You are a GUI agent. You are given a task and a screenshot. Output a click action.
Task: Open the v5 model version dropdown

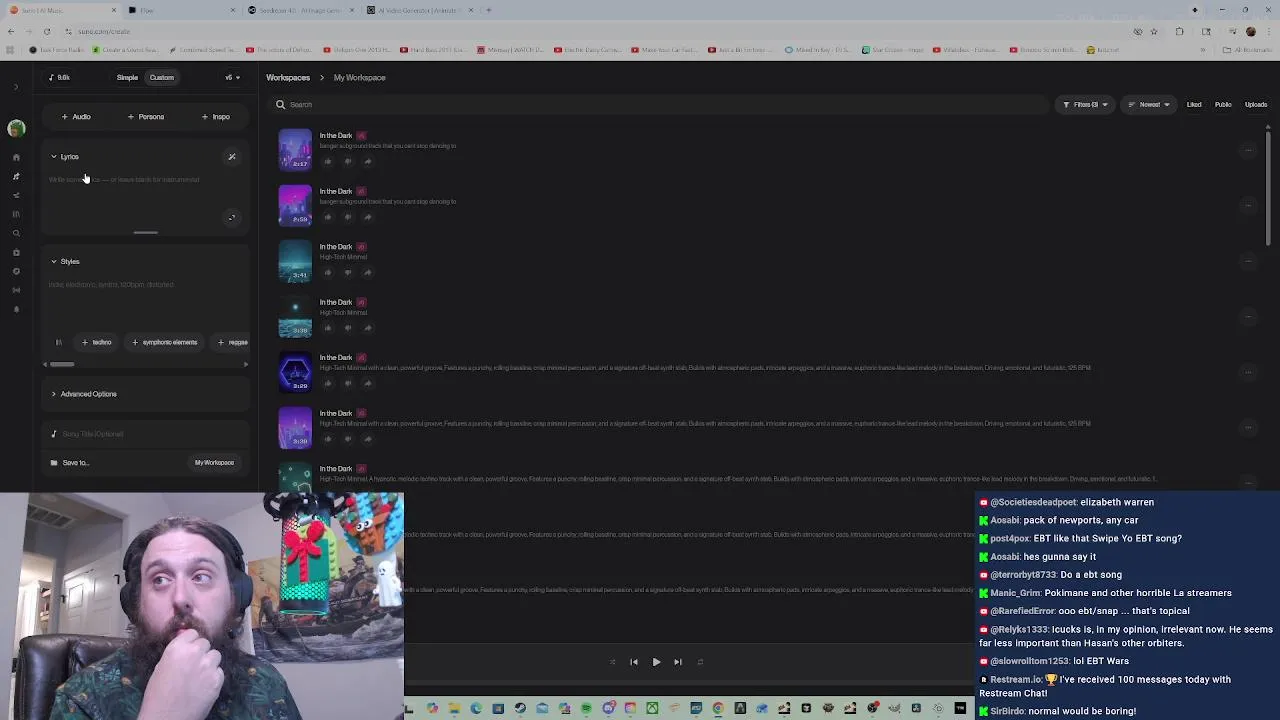(x=233, y=77)
